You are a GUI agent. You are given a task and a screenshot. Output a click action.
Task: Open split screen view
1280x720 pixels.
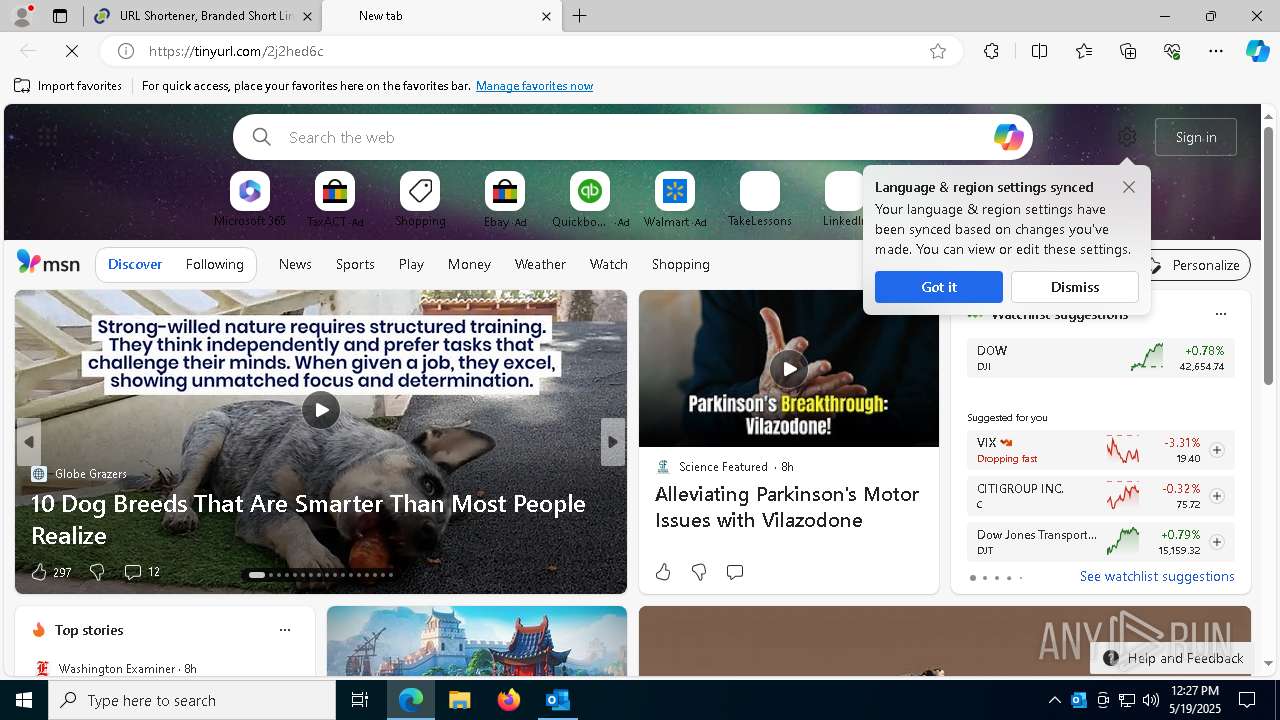[x=1039, y=51]
